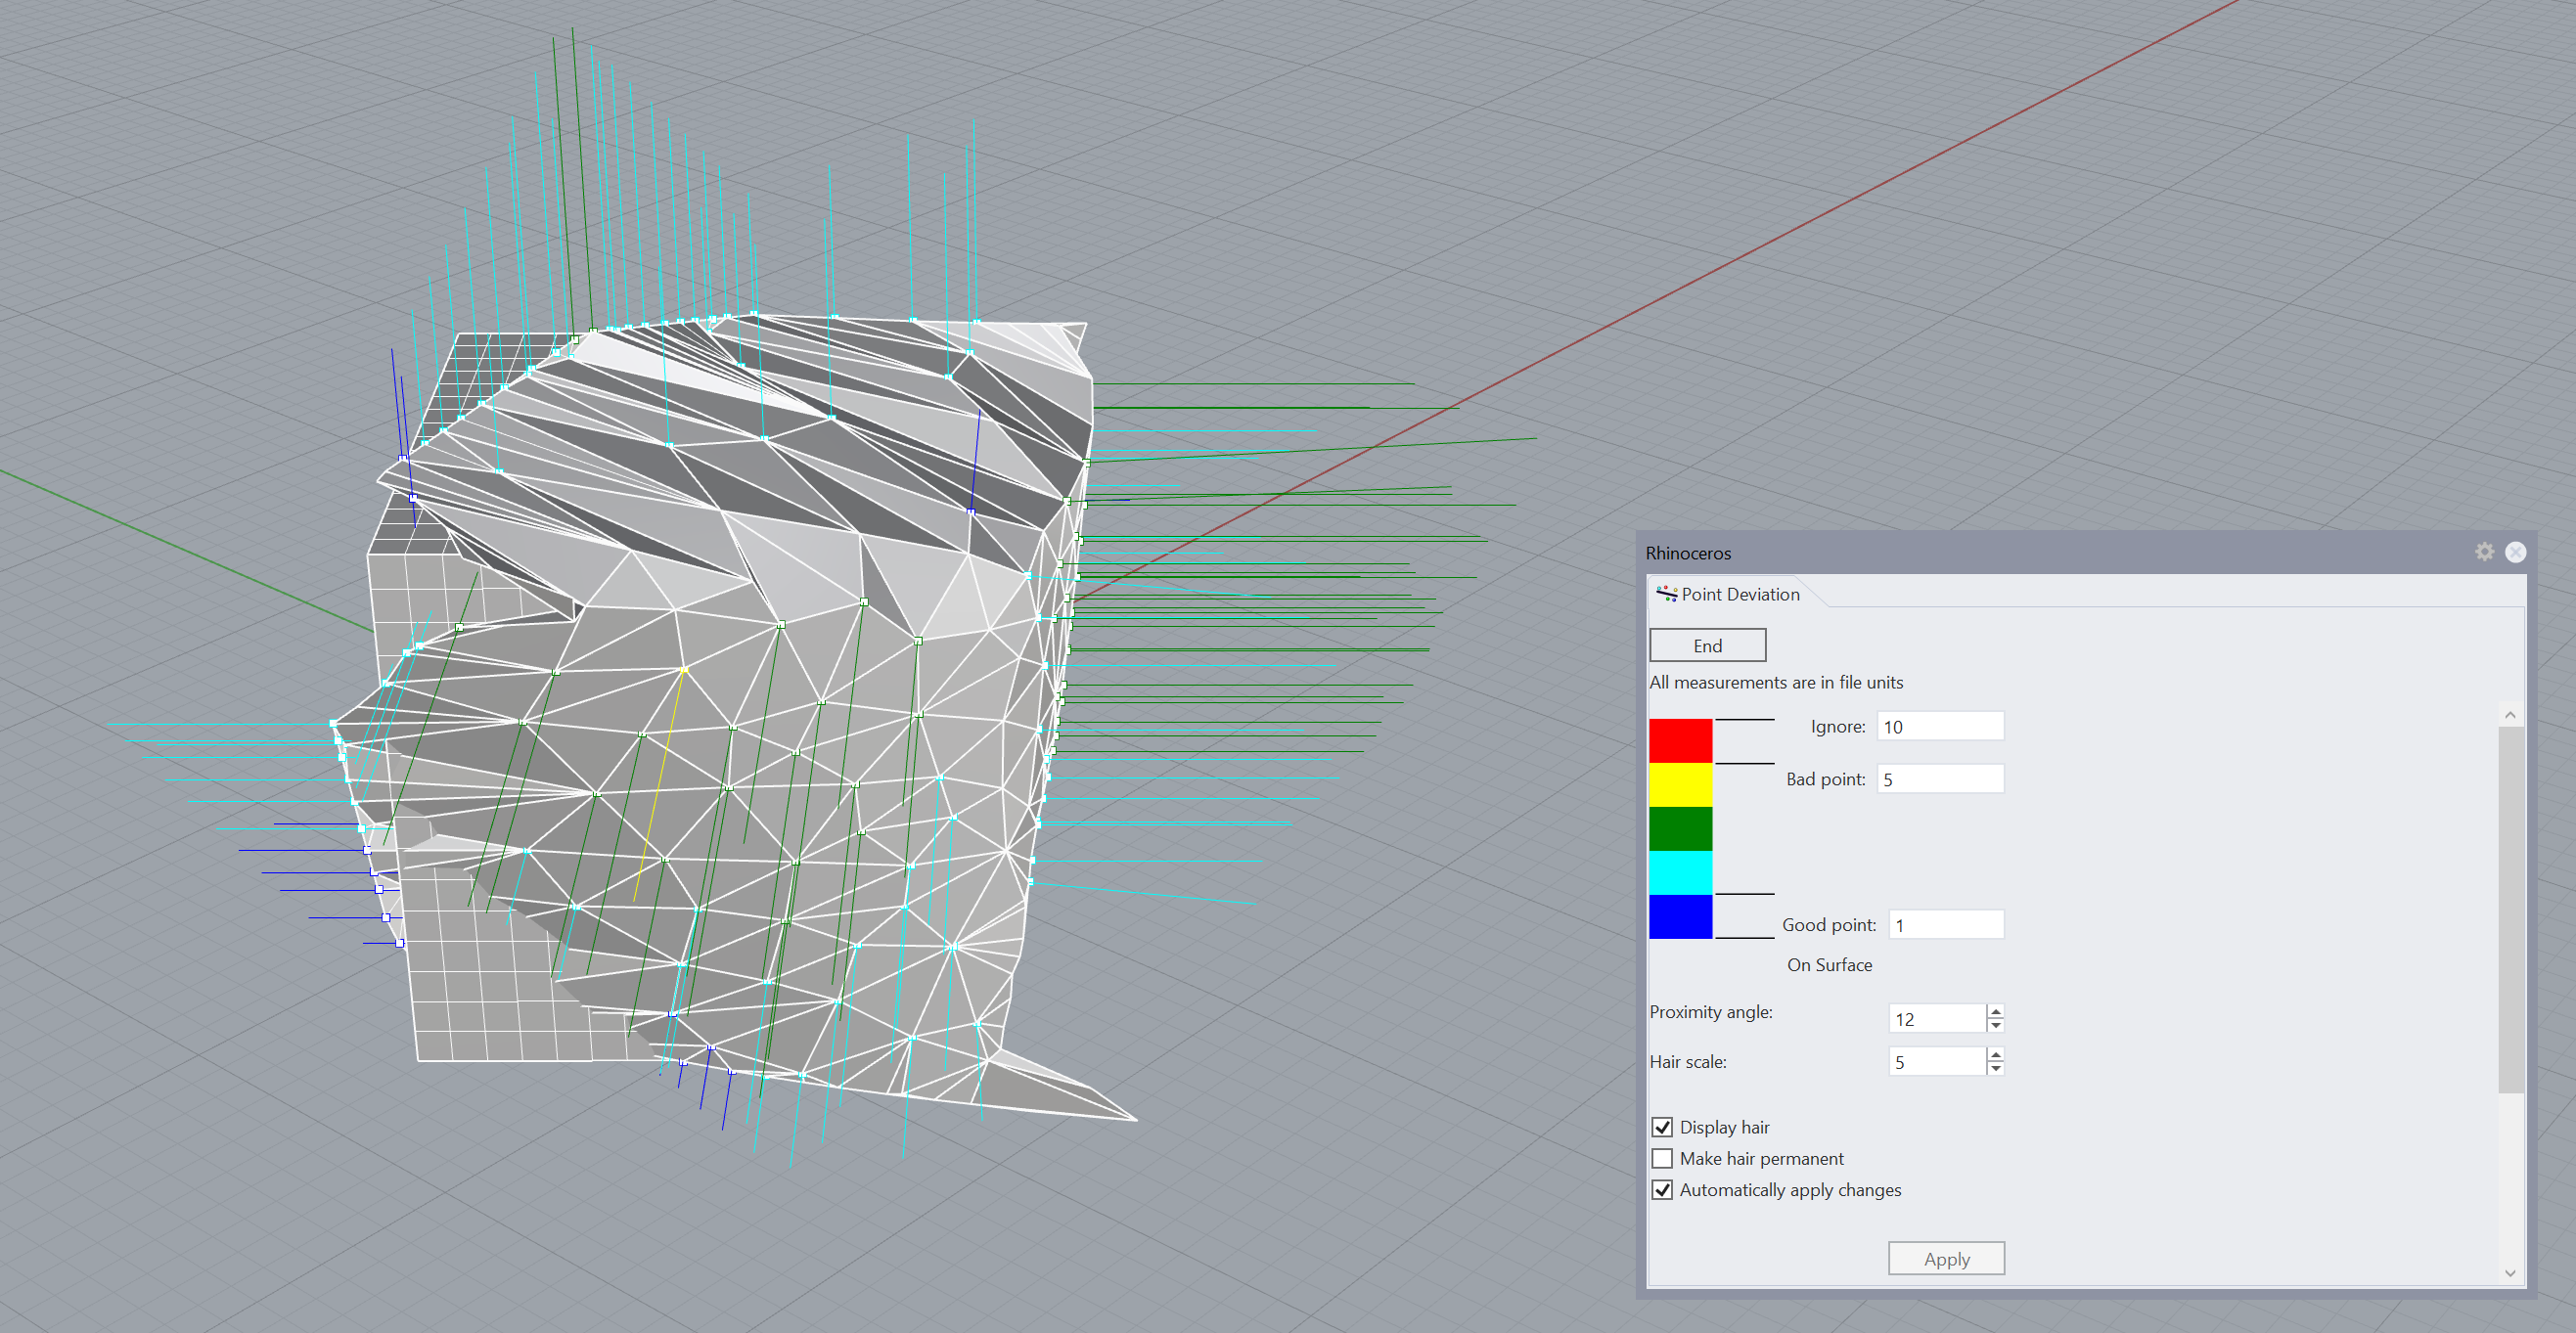2576x1333 pixels.
Task: Click the yellow color swatch
Action: (1680, 785)
